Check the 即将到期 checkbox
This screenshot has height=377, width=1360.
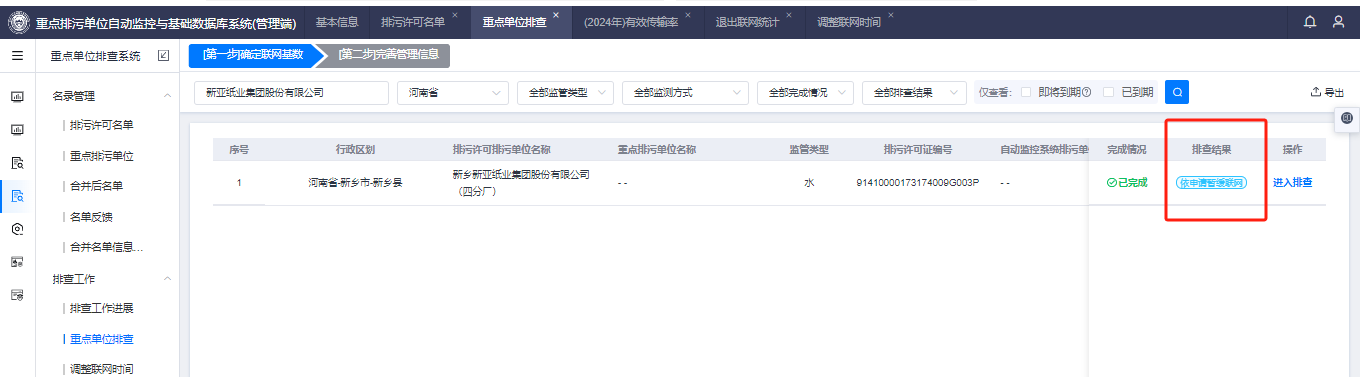[x=1026, y=92]
